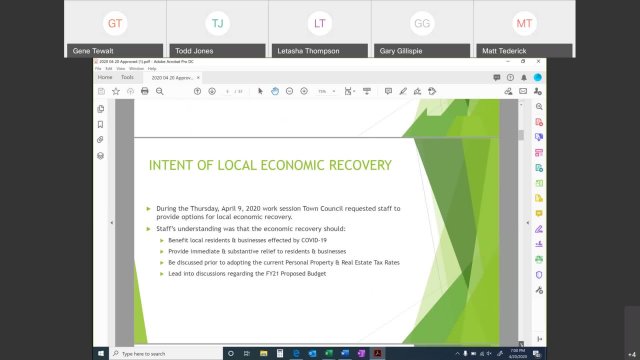
Task: Open the Help menu
Action: click(x=152, y=69)
